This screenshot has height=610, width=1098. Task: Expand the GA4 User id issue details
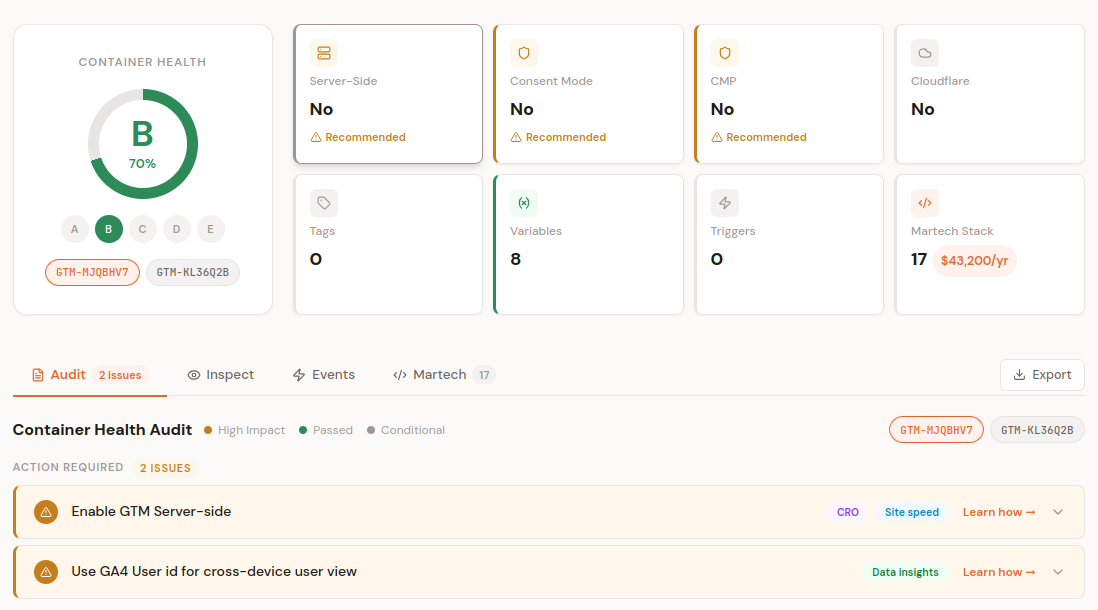(x=1057, y=571)
